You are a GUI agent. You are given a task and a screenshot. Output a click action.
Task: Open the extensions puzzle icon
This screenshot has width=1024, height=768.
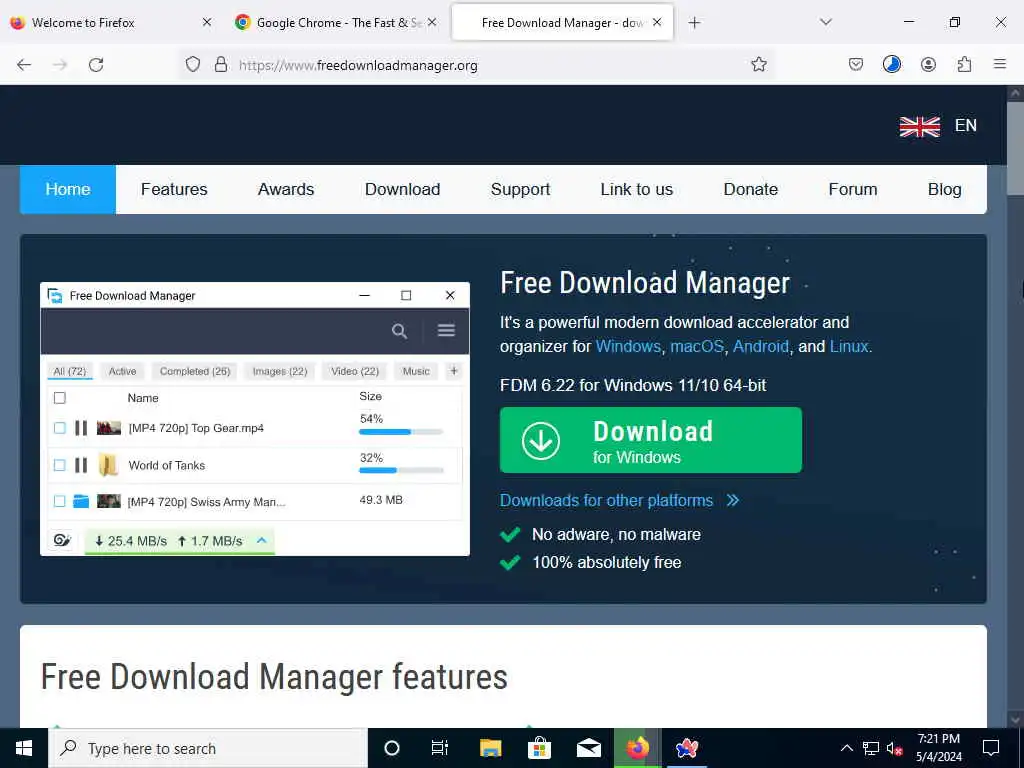point(964,64)
